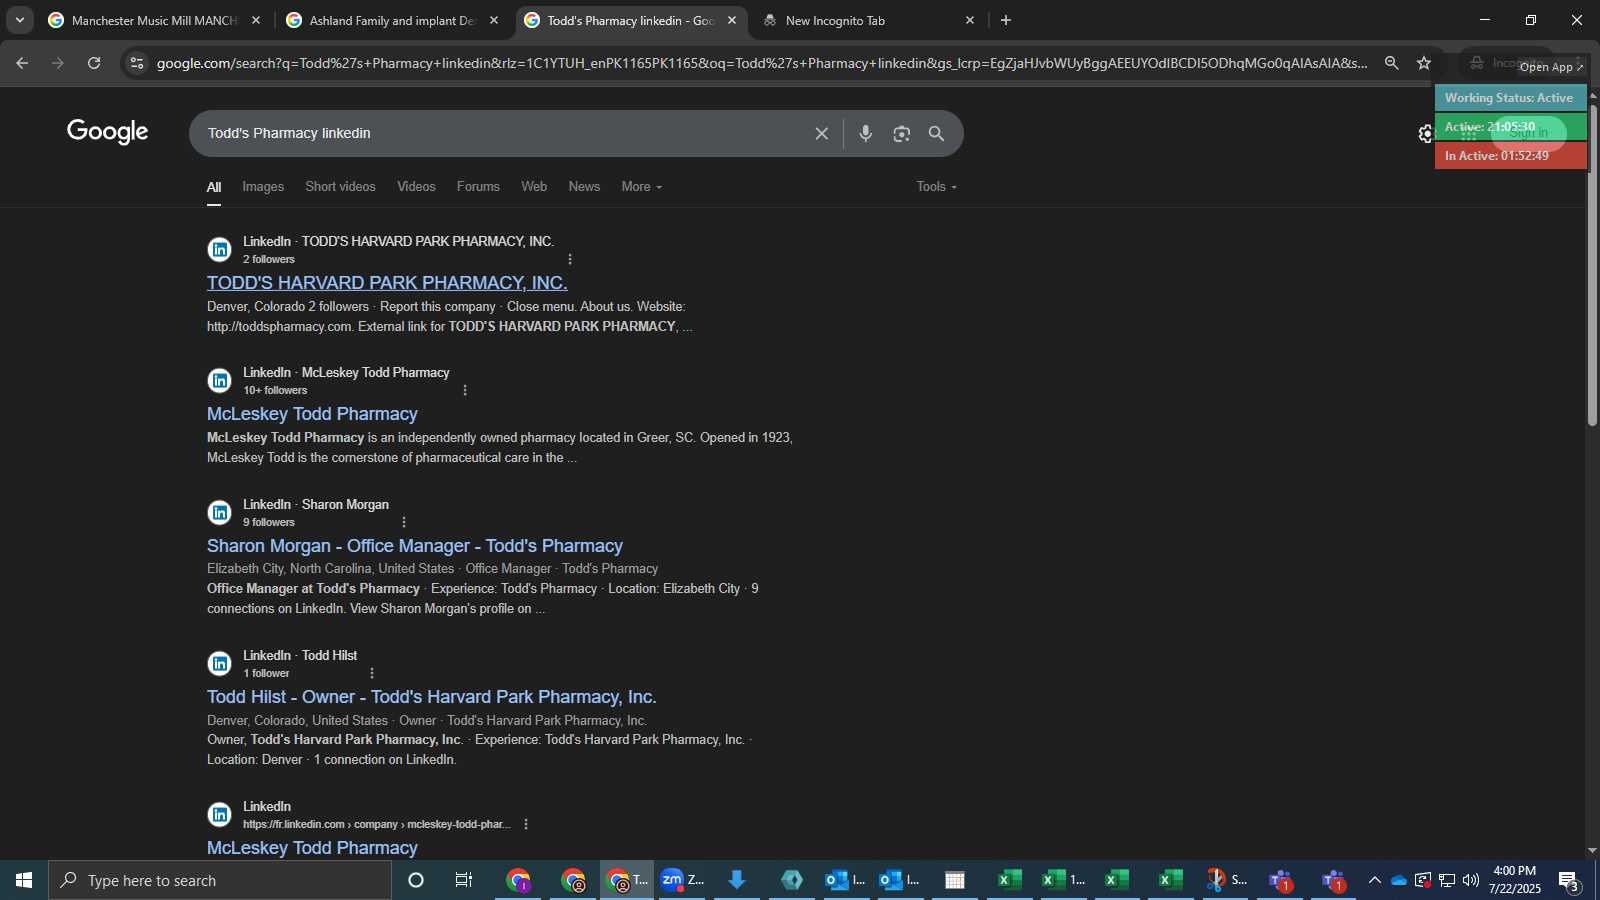Viewport: 1600px width, 900px height.
Task: Expand the More filters dropdown
Action: point(641,187)
